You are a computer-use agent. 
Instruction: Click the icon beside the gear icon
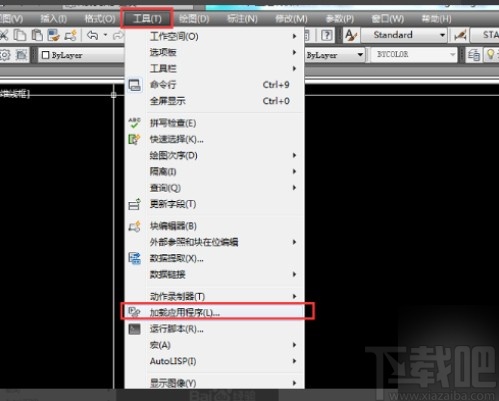[21, 55]
